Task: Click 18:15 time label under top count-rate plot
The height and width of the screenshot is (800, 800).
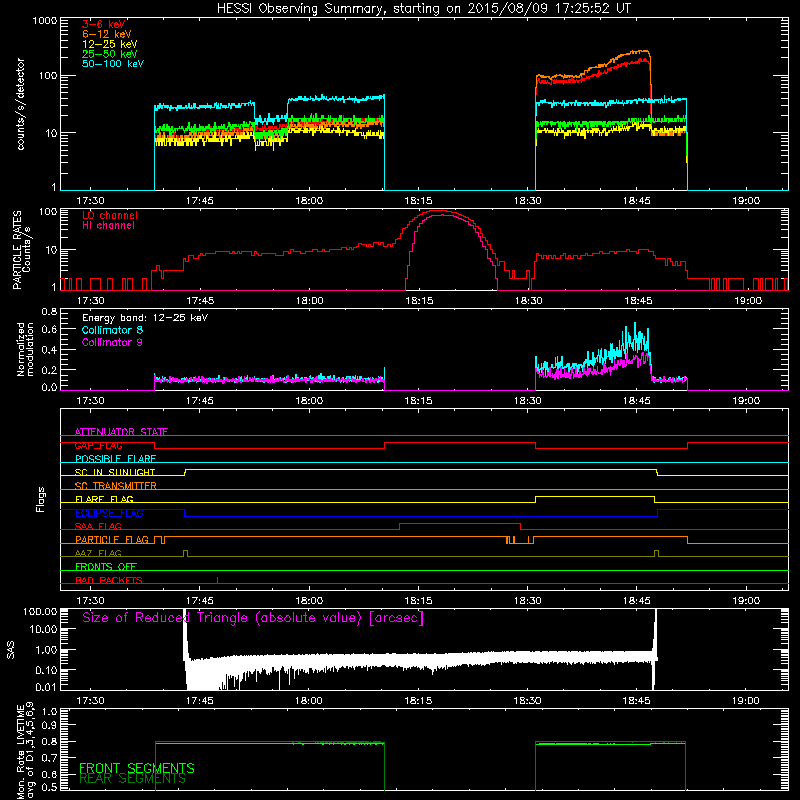Action: coord(418,201)
